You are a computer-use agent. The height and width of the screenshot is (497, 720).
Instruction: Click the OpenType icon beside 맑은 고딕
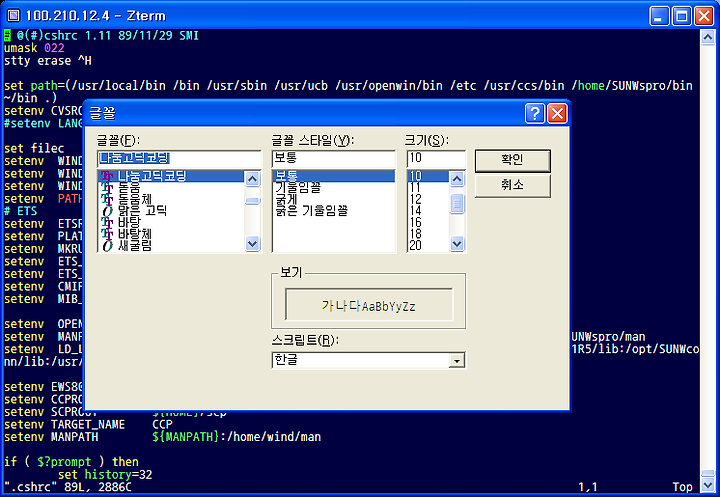pyautogui.click(x=107, y=211)
